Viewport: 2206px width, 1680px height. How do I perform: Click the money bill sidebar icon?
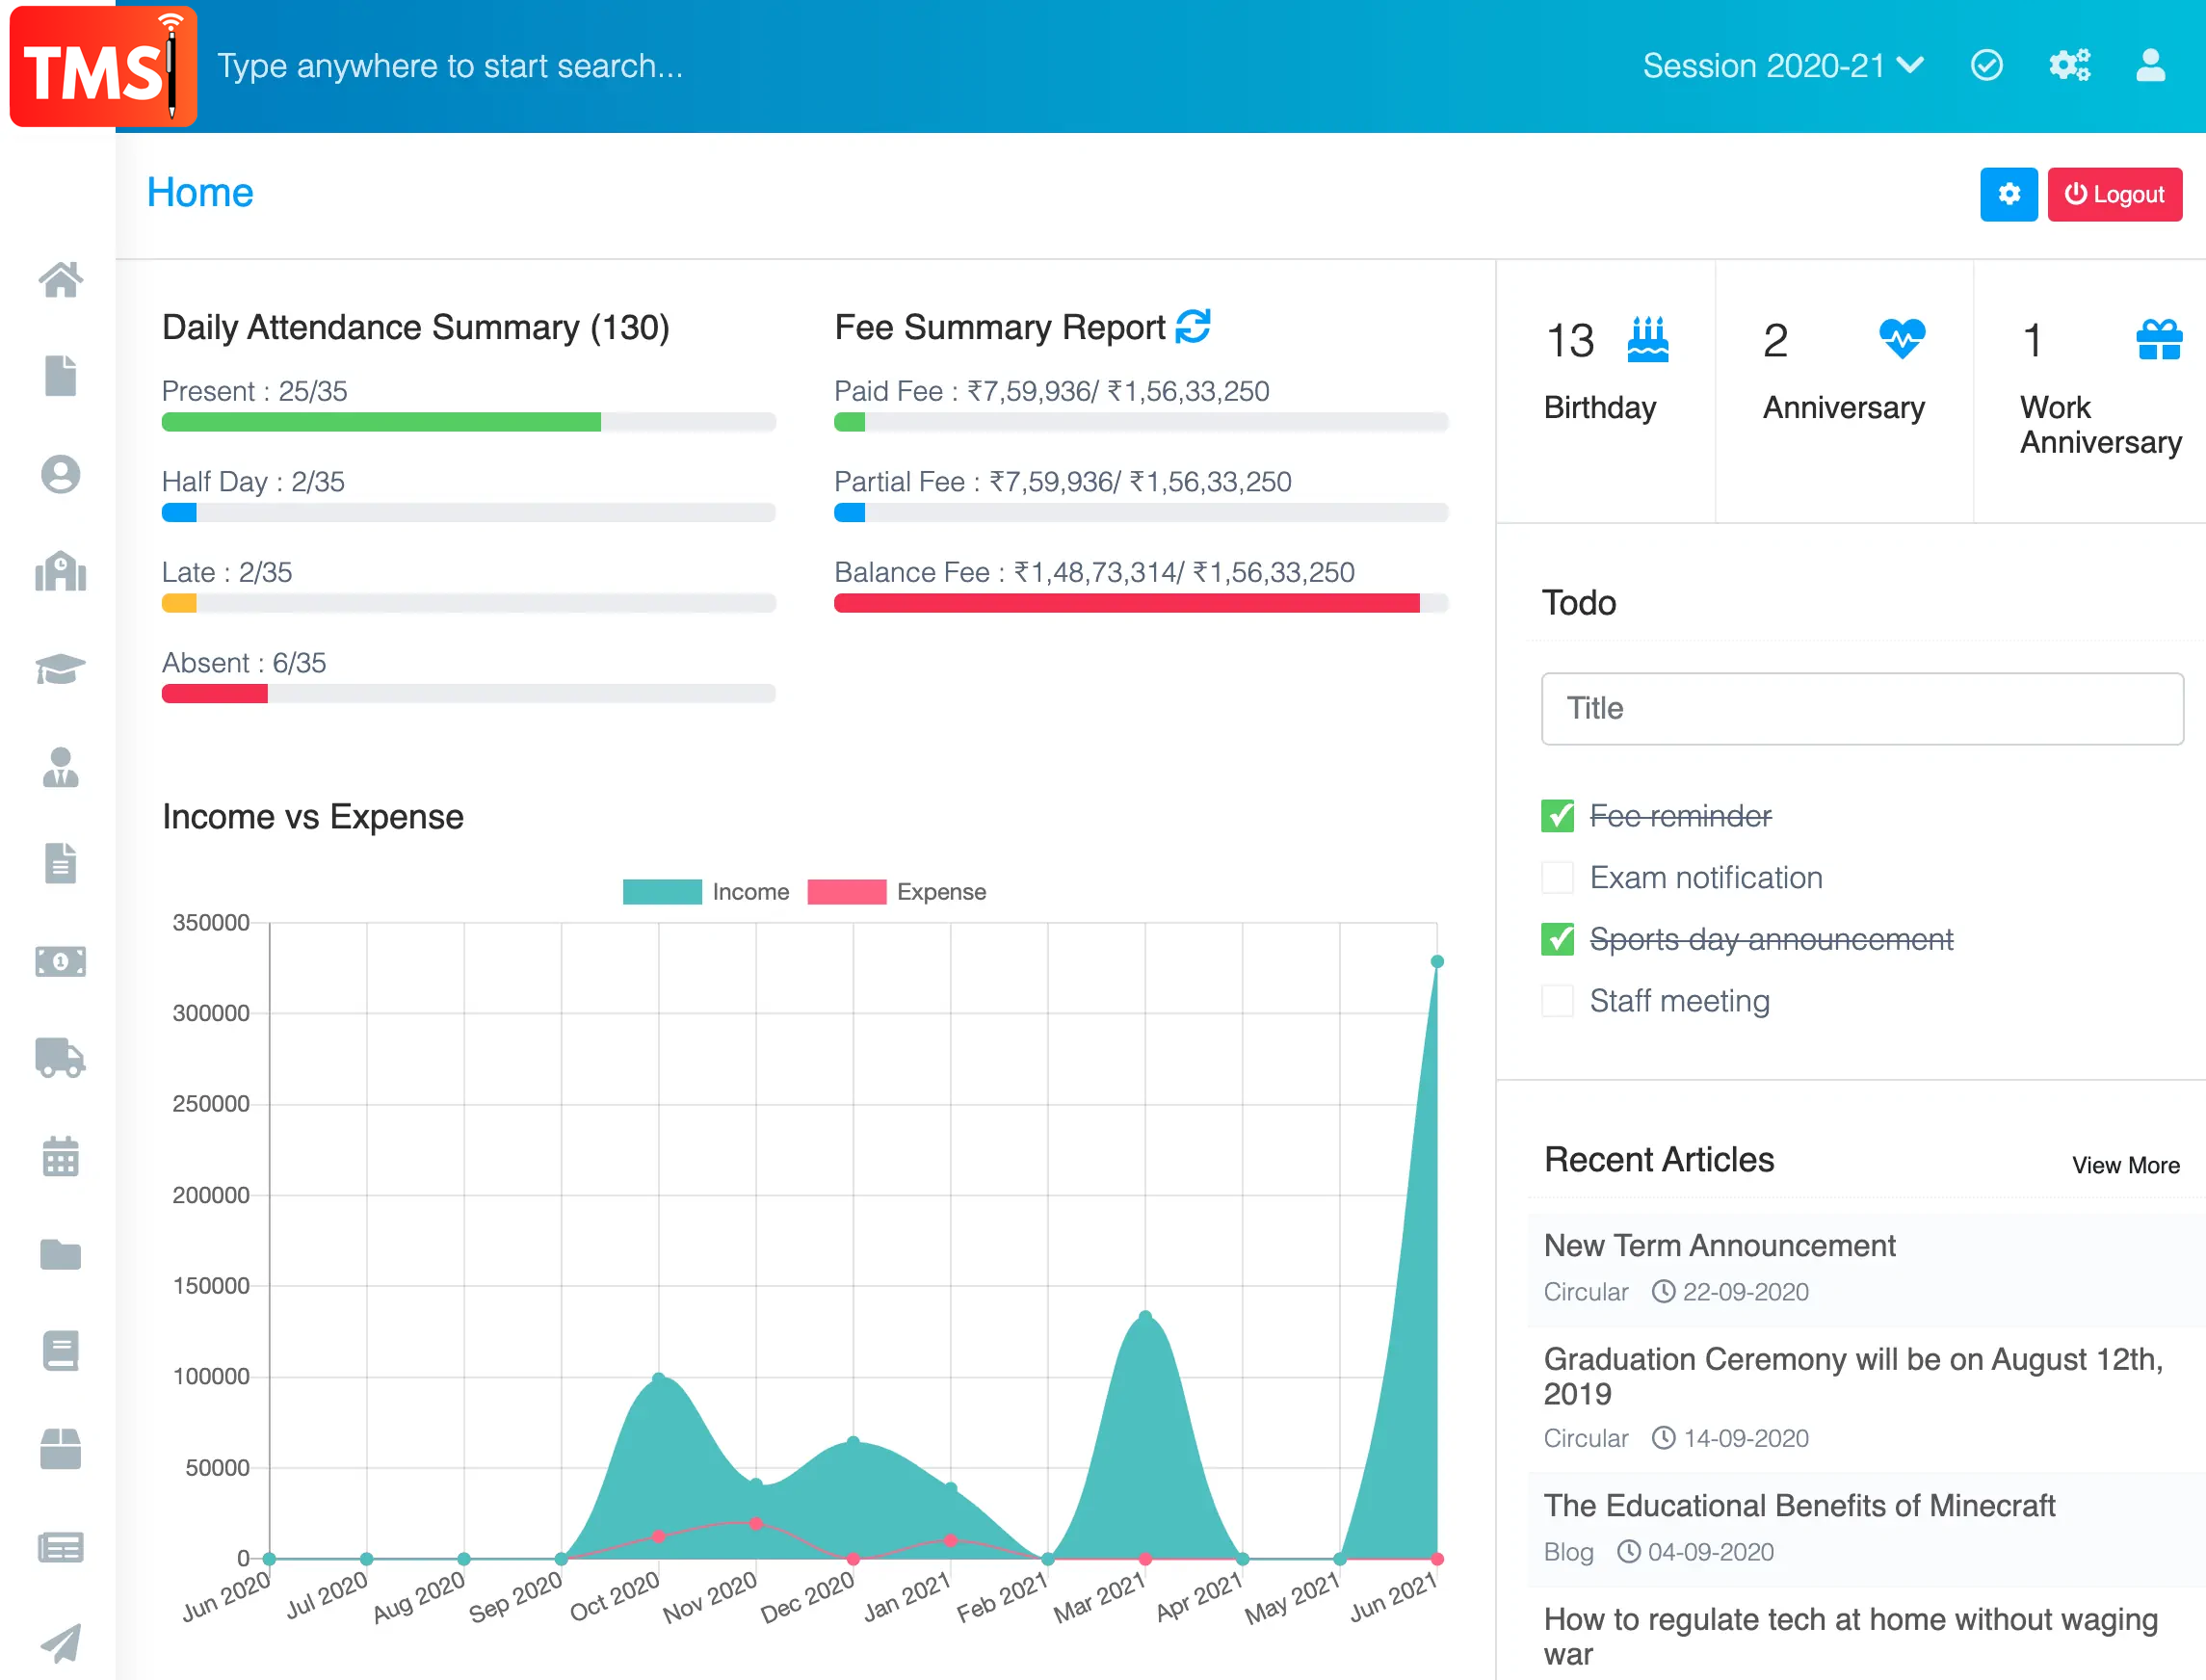pyautogui.click(x=60, y=961)
